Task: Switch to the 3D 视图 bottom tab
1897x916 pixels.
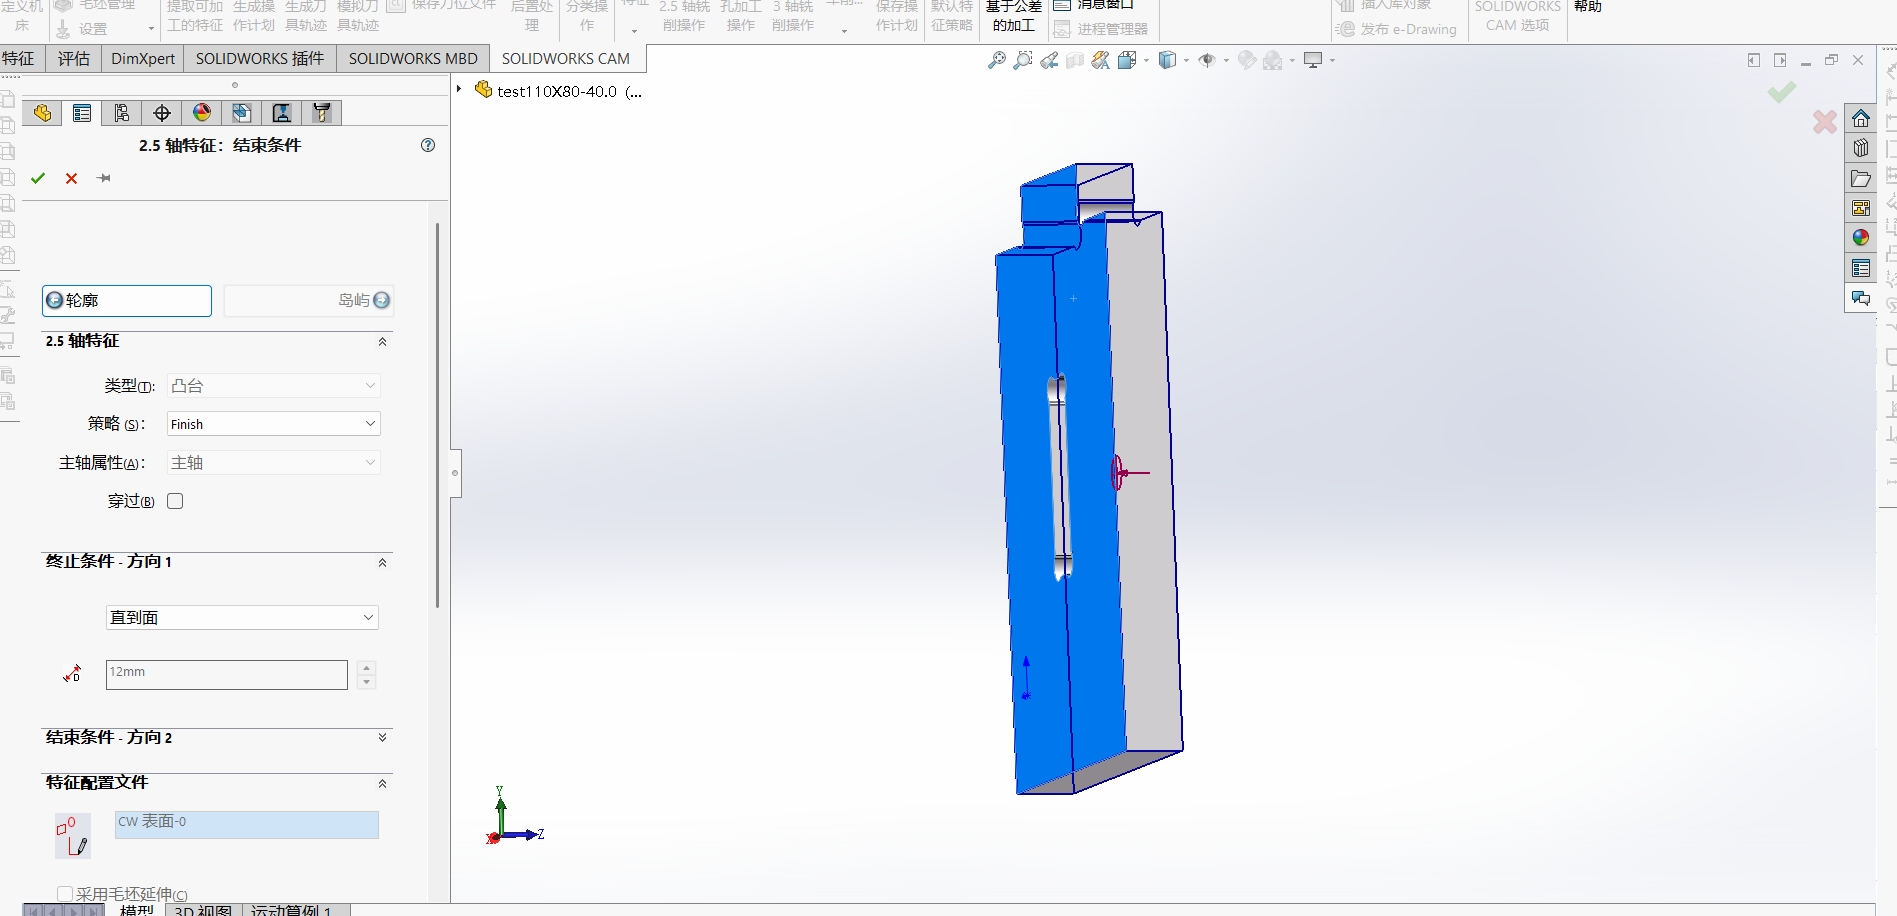Action: [203, 910]
